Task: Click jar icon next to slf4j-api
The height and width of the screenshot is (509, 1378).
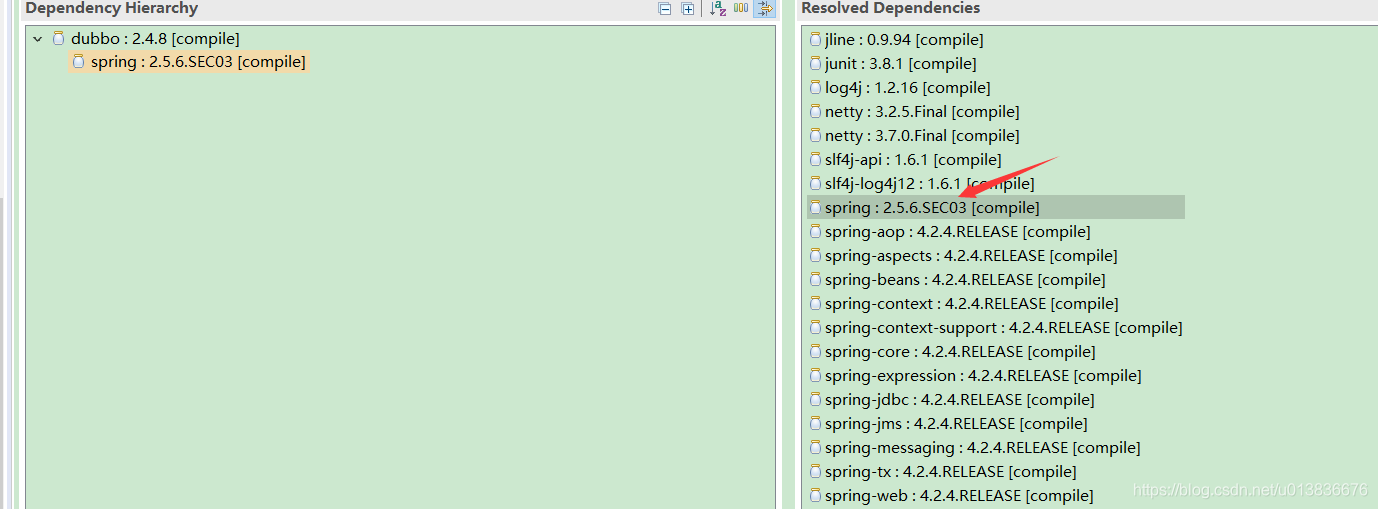Action: pyautogui.click(x=815, y=160)
